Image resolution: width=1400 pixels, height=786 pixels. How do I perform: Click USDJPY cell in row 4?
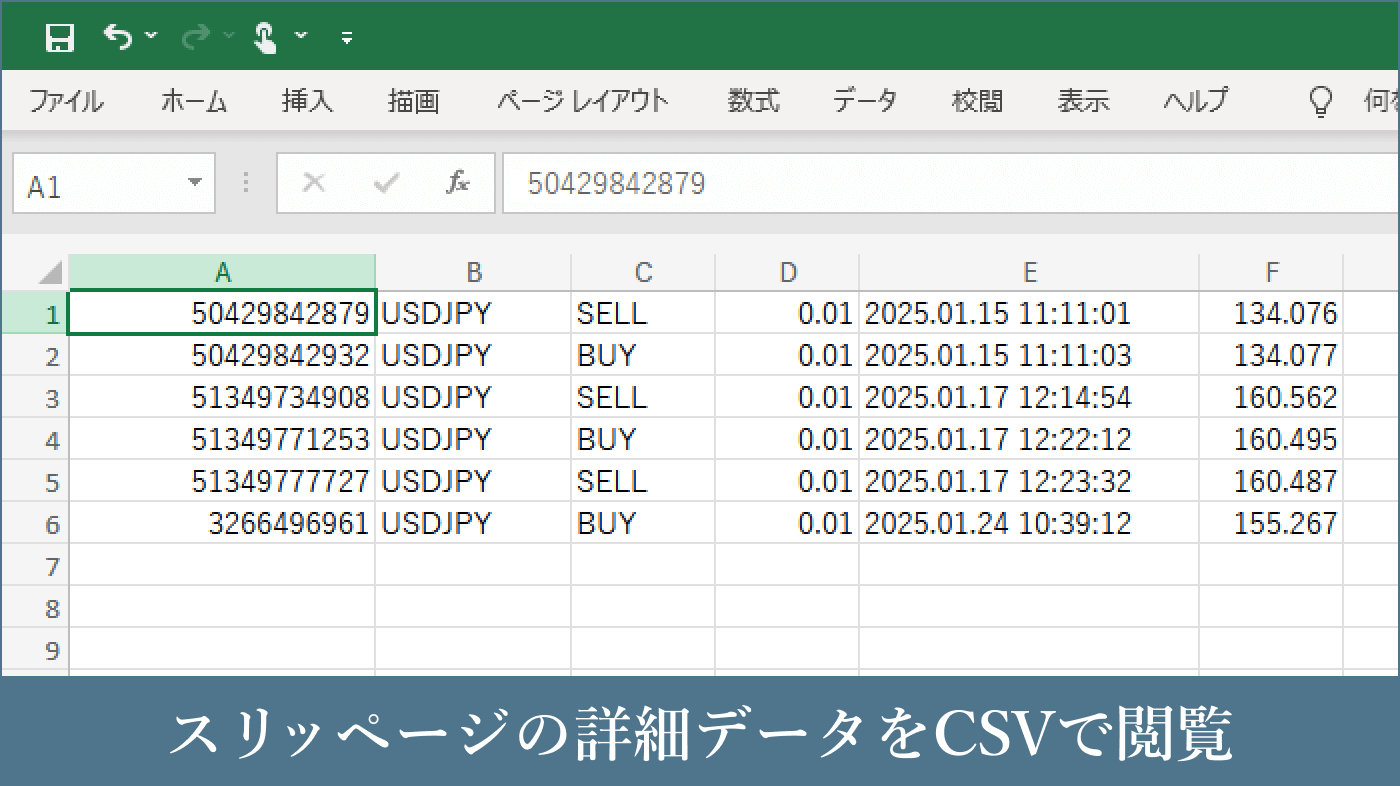473,439
